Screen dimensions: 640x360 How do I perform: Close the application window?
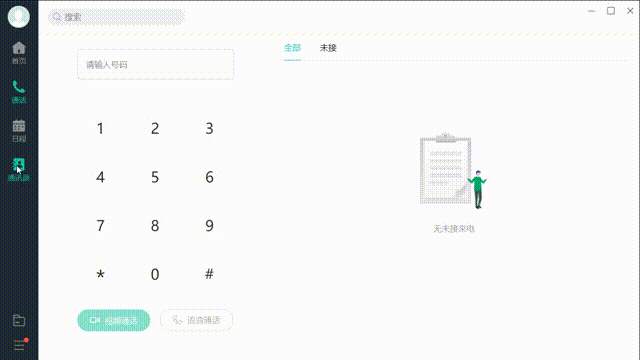630,11
